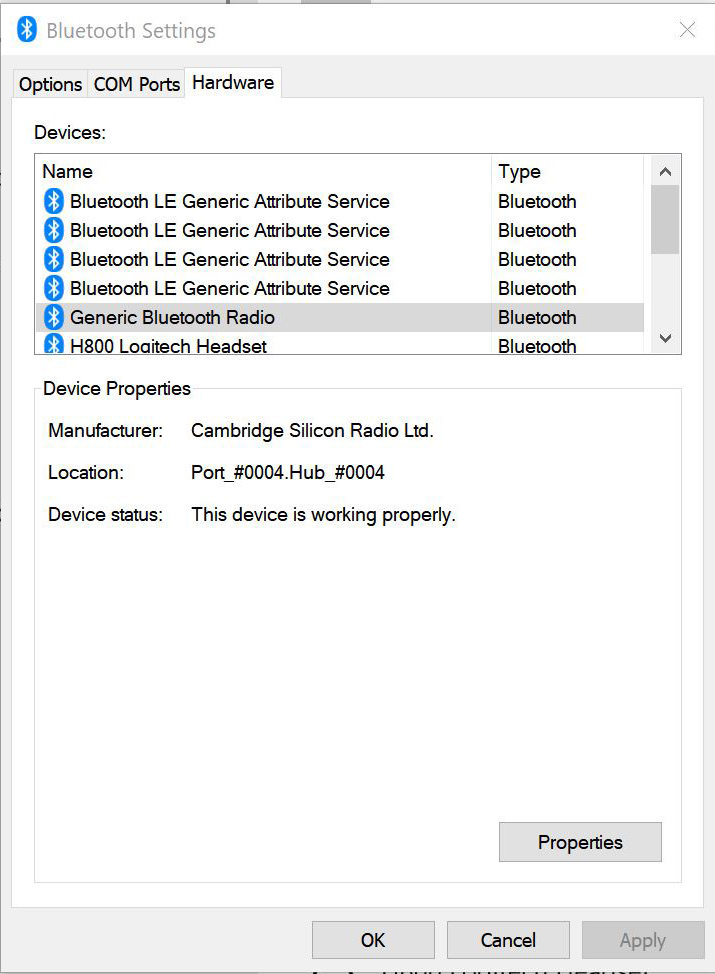Confirm settings with the OK button
Image resolution: width=715 pixels, height=974 pixels.
click(372, 940)
